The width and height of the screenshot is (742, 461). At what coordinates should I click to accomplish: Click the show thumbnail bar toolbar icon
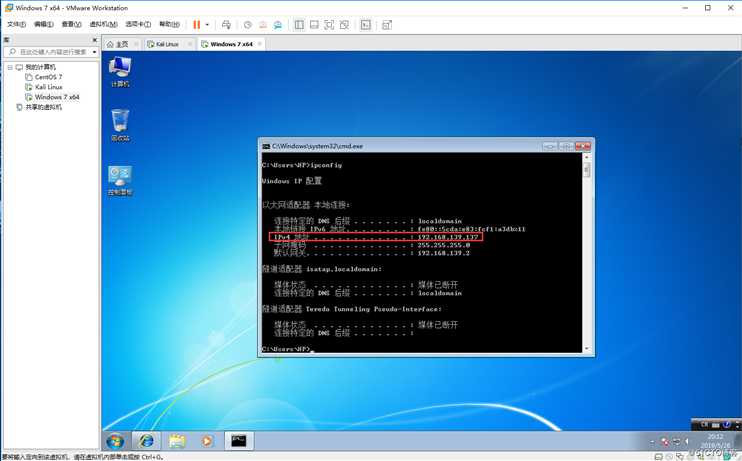314,25
